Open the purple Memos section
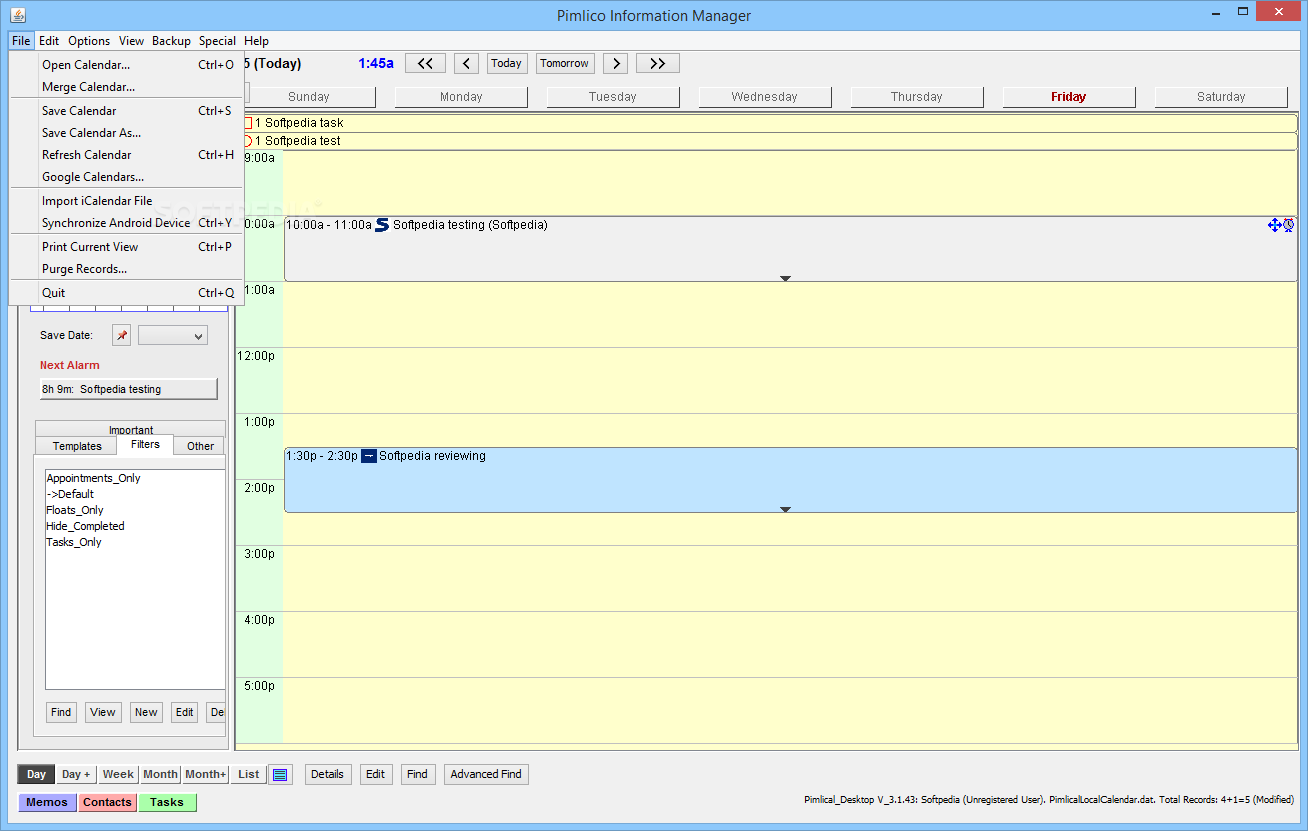Screen dimensions: 1308x831 47,802
